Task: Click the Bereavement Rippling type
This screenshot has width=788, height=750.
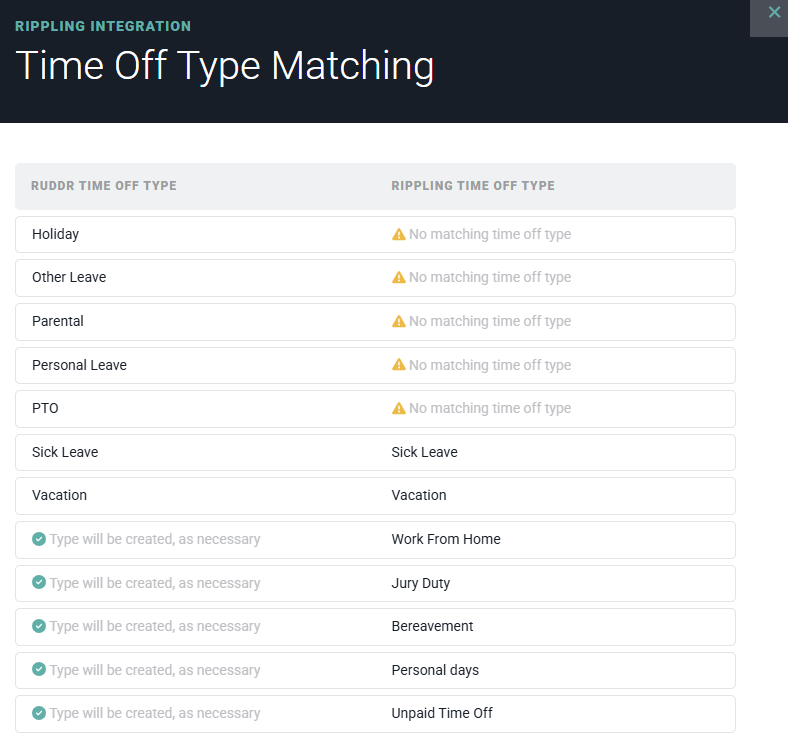Action: pos(432,626)
